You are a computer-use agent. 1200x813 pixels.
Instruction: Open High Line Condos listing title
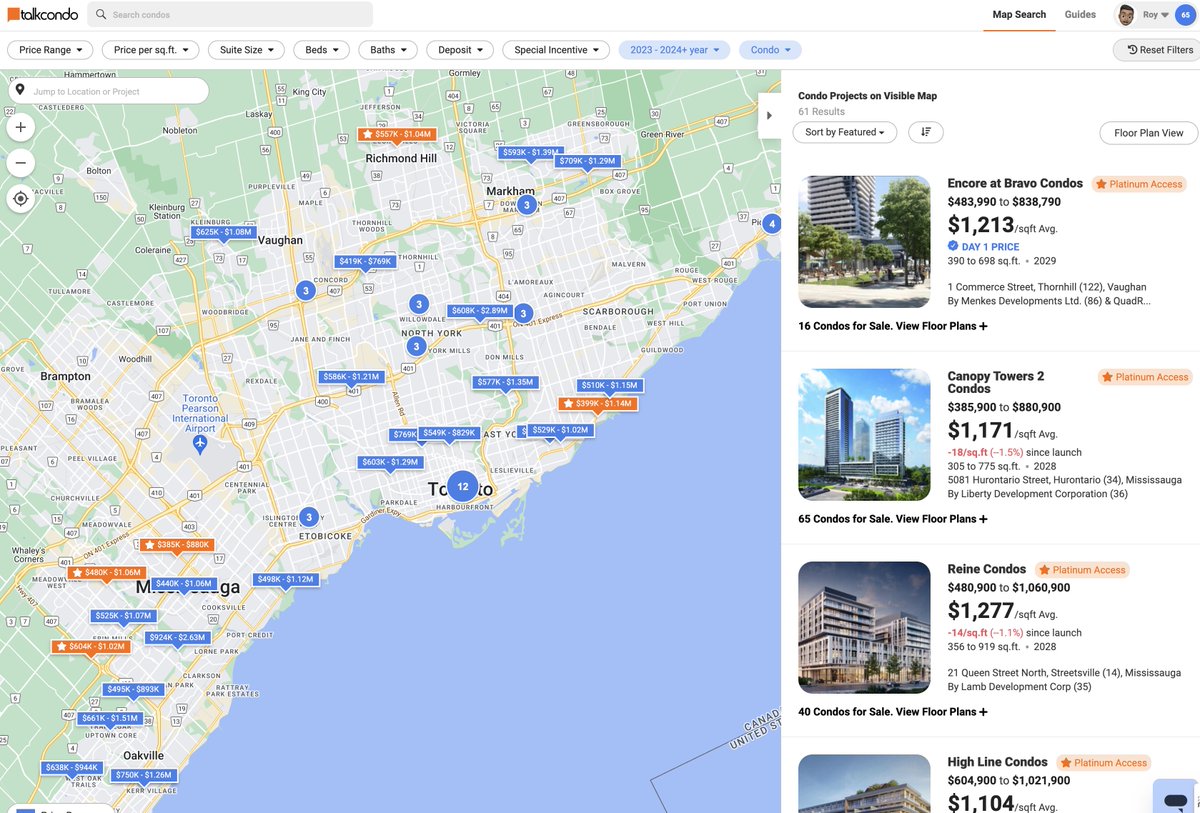point(998,762)
